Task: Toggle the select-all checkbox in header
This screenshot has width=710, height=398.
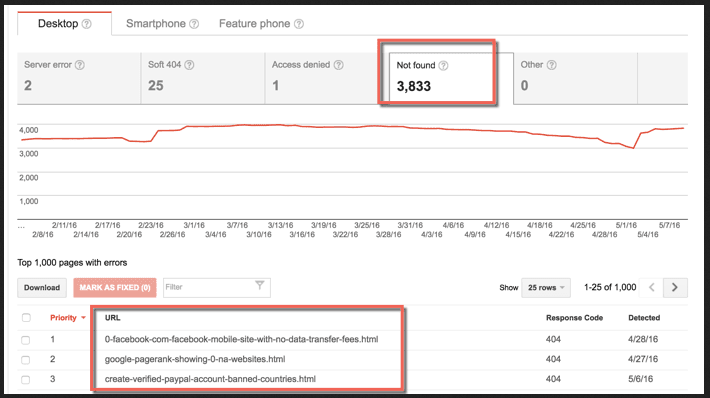Action: (26, 318)
